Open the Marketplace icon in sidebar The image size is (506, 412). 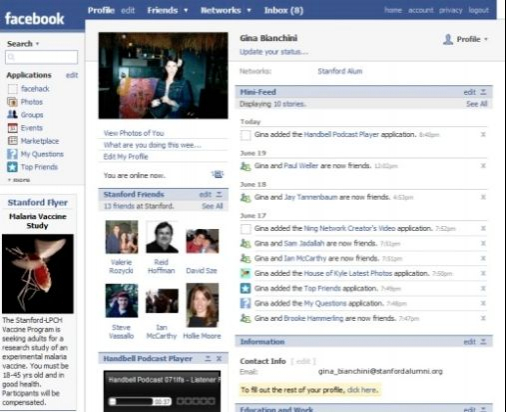pyautogui.click(x=12, y=141)
